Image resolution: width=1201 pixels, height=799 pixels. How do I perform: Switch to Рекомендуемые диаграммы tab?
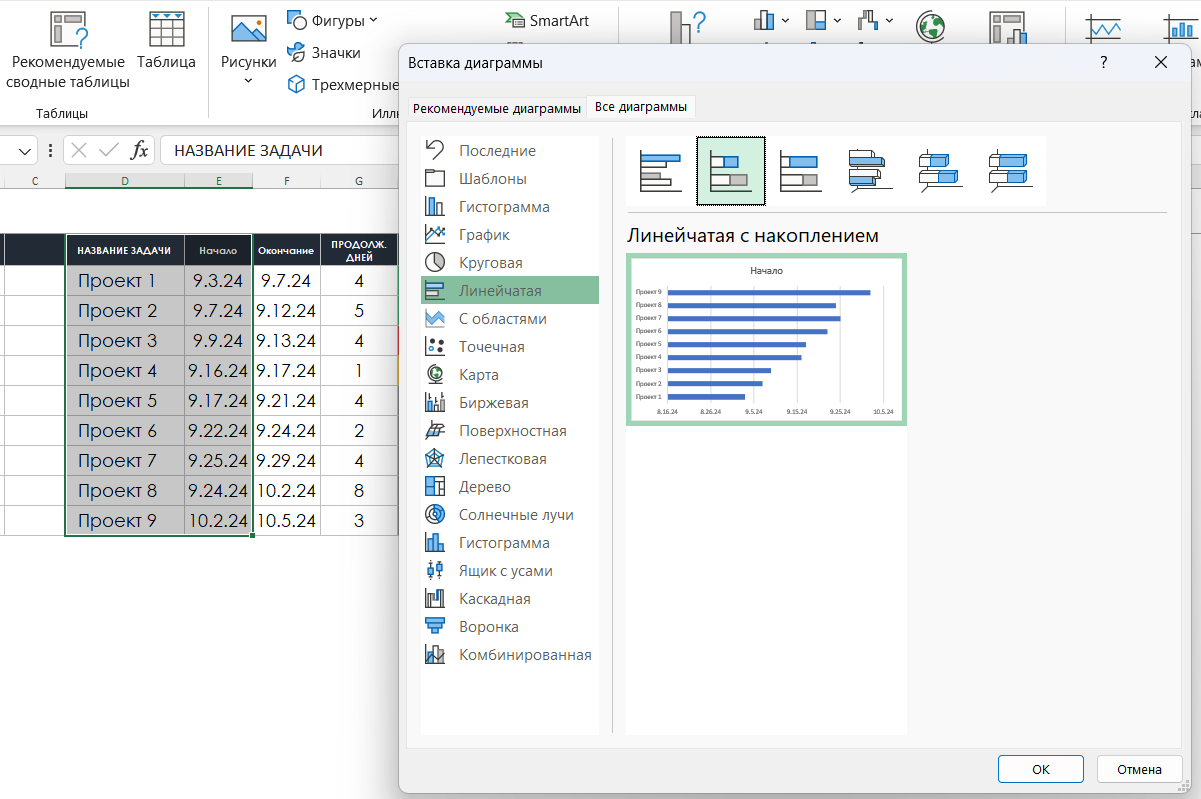pyautogui.click(x=496, y=108)
